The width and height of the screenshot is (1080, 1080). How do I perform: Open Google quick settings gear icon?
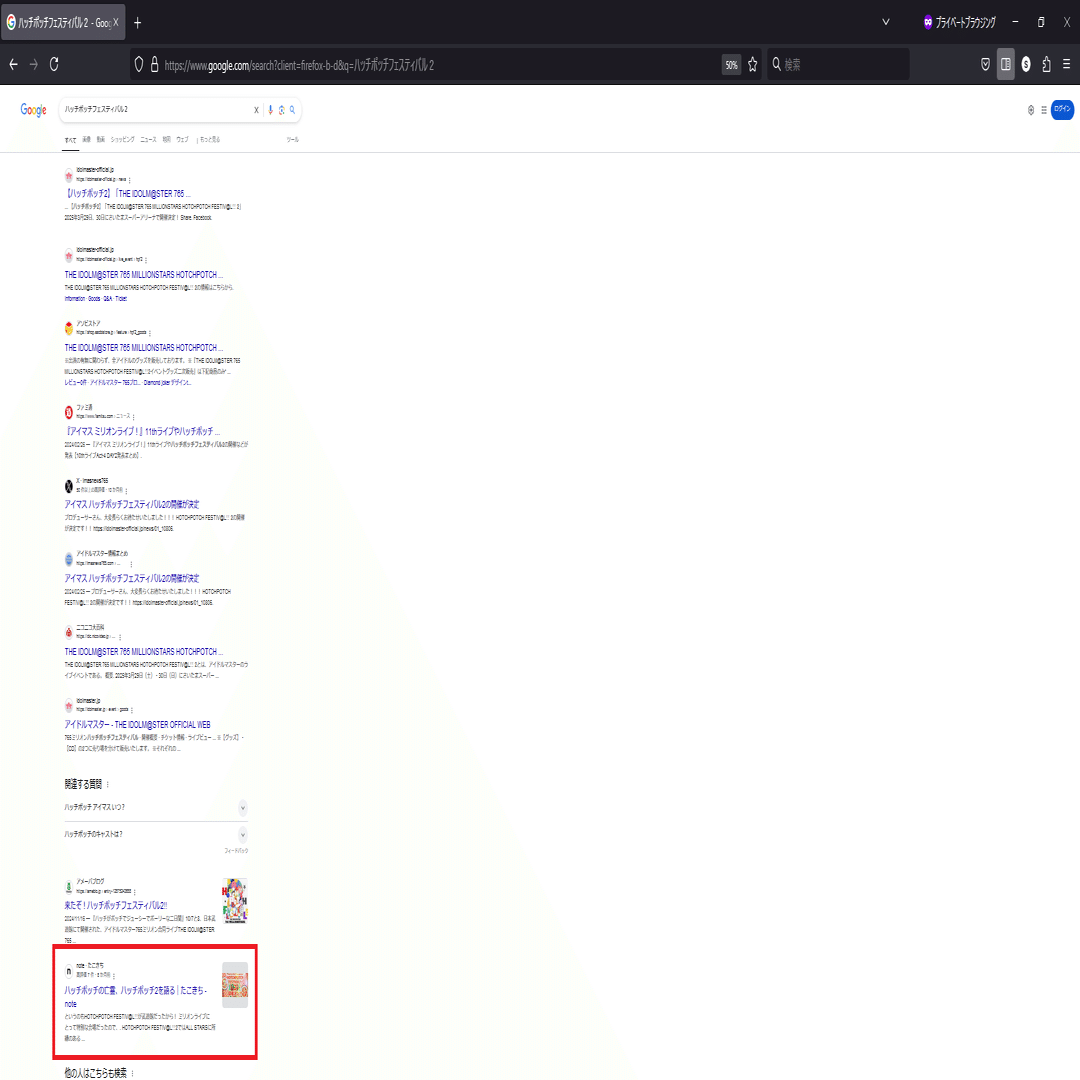(1031, 110)
